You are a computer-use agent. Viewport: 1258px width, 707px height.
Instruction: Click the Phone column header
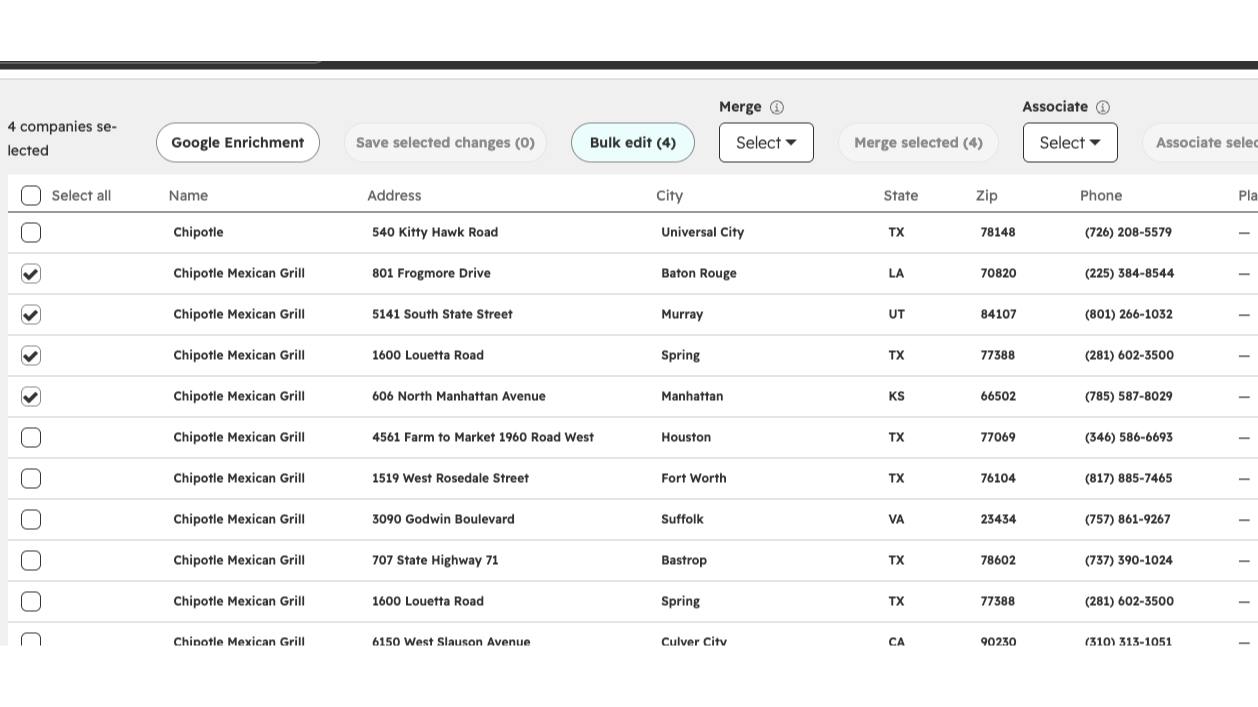point(1101,195)
